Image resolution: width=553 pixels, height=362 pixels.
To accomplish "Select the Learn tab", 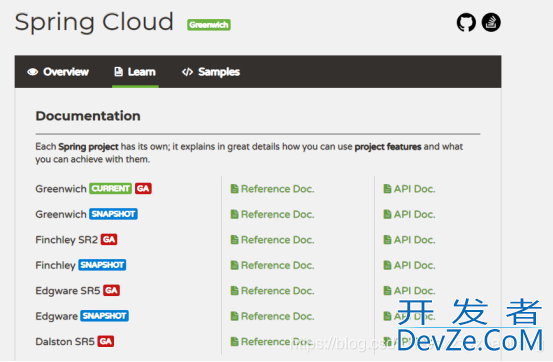I will click(x=135, y=72).
